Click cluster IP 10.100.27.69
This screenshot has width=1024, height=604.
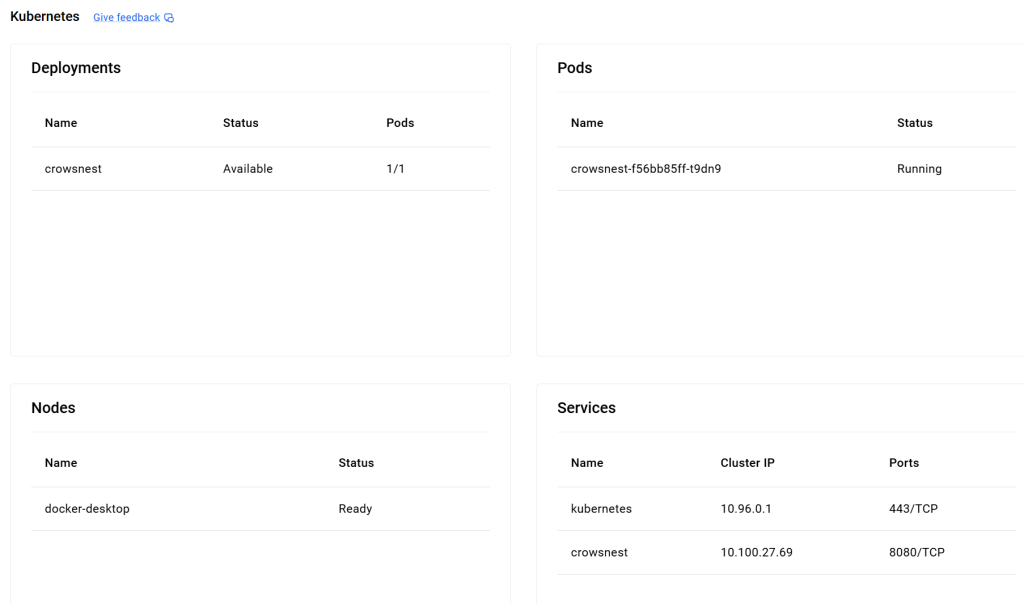pyautogui.click(x=756, y=552)
